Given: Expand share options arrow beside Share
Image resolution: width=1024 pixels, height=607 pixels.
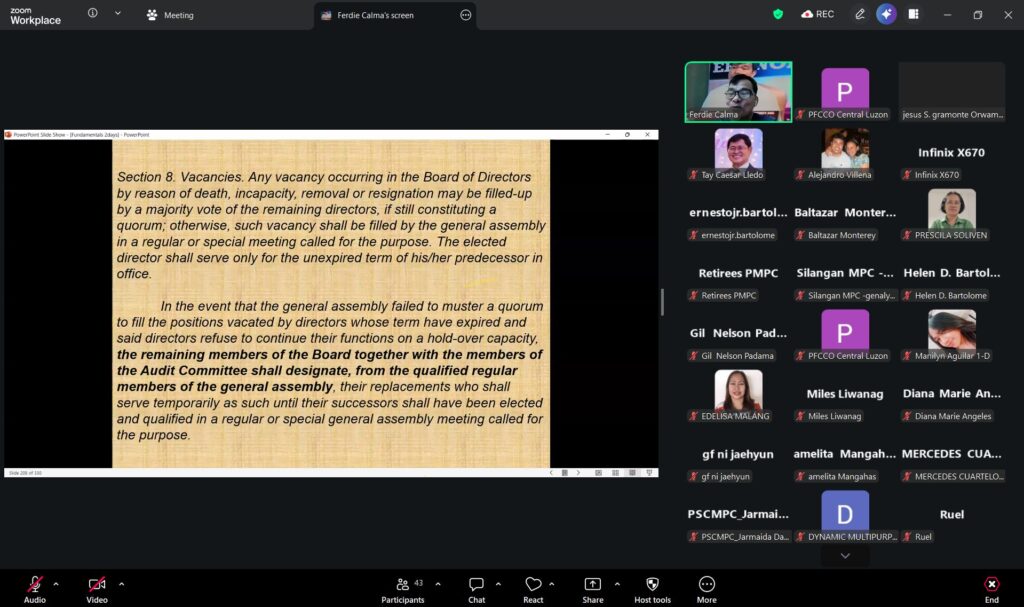Looking at the screenshot, I should tap(617, 584).
